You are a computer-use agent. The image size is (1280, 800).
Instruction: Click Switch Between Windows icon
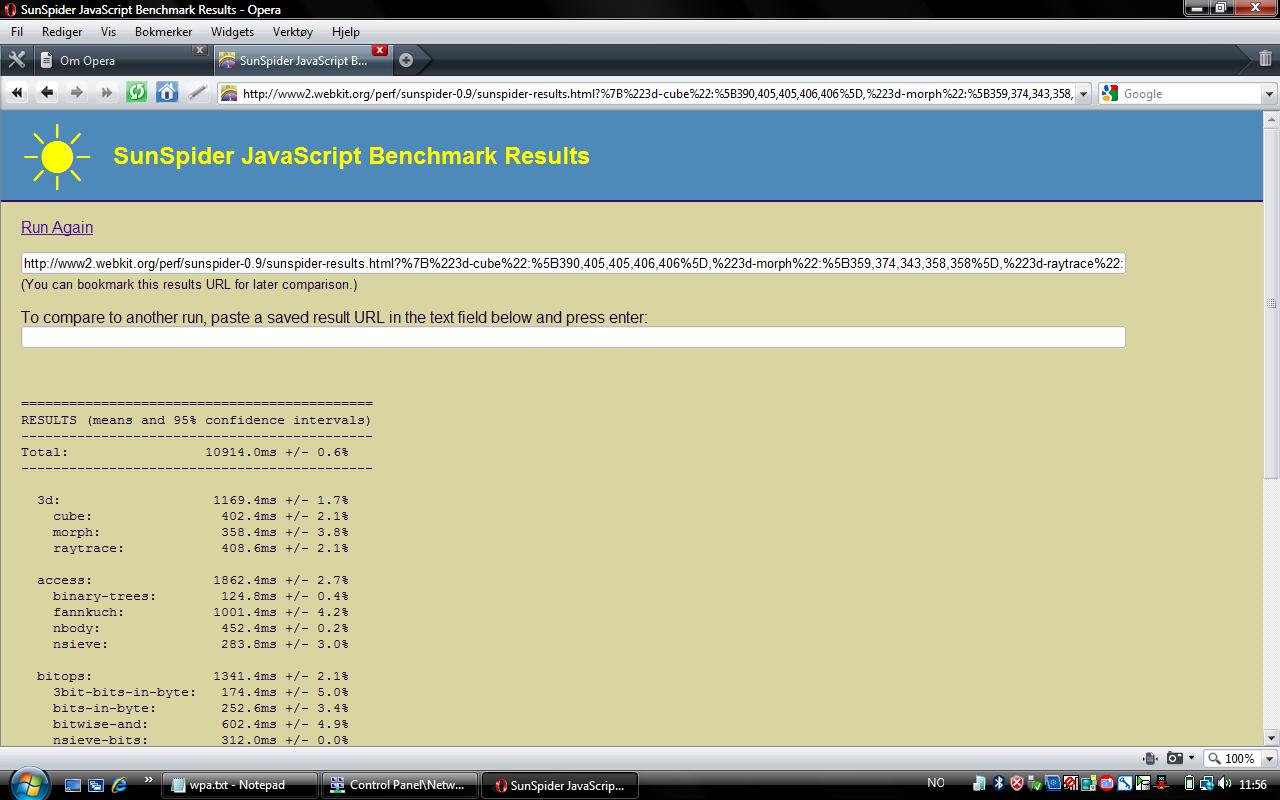click(96, 785)
